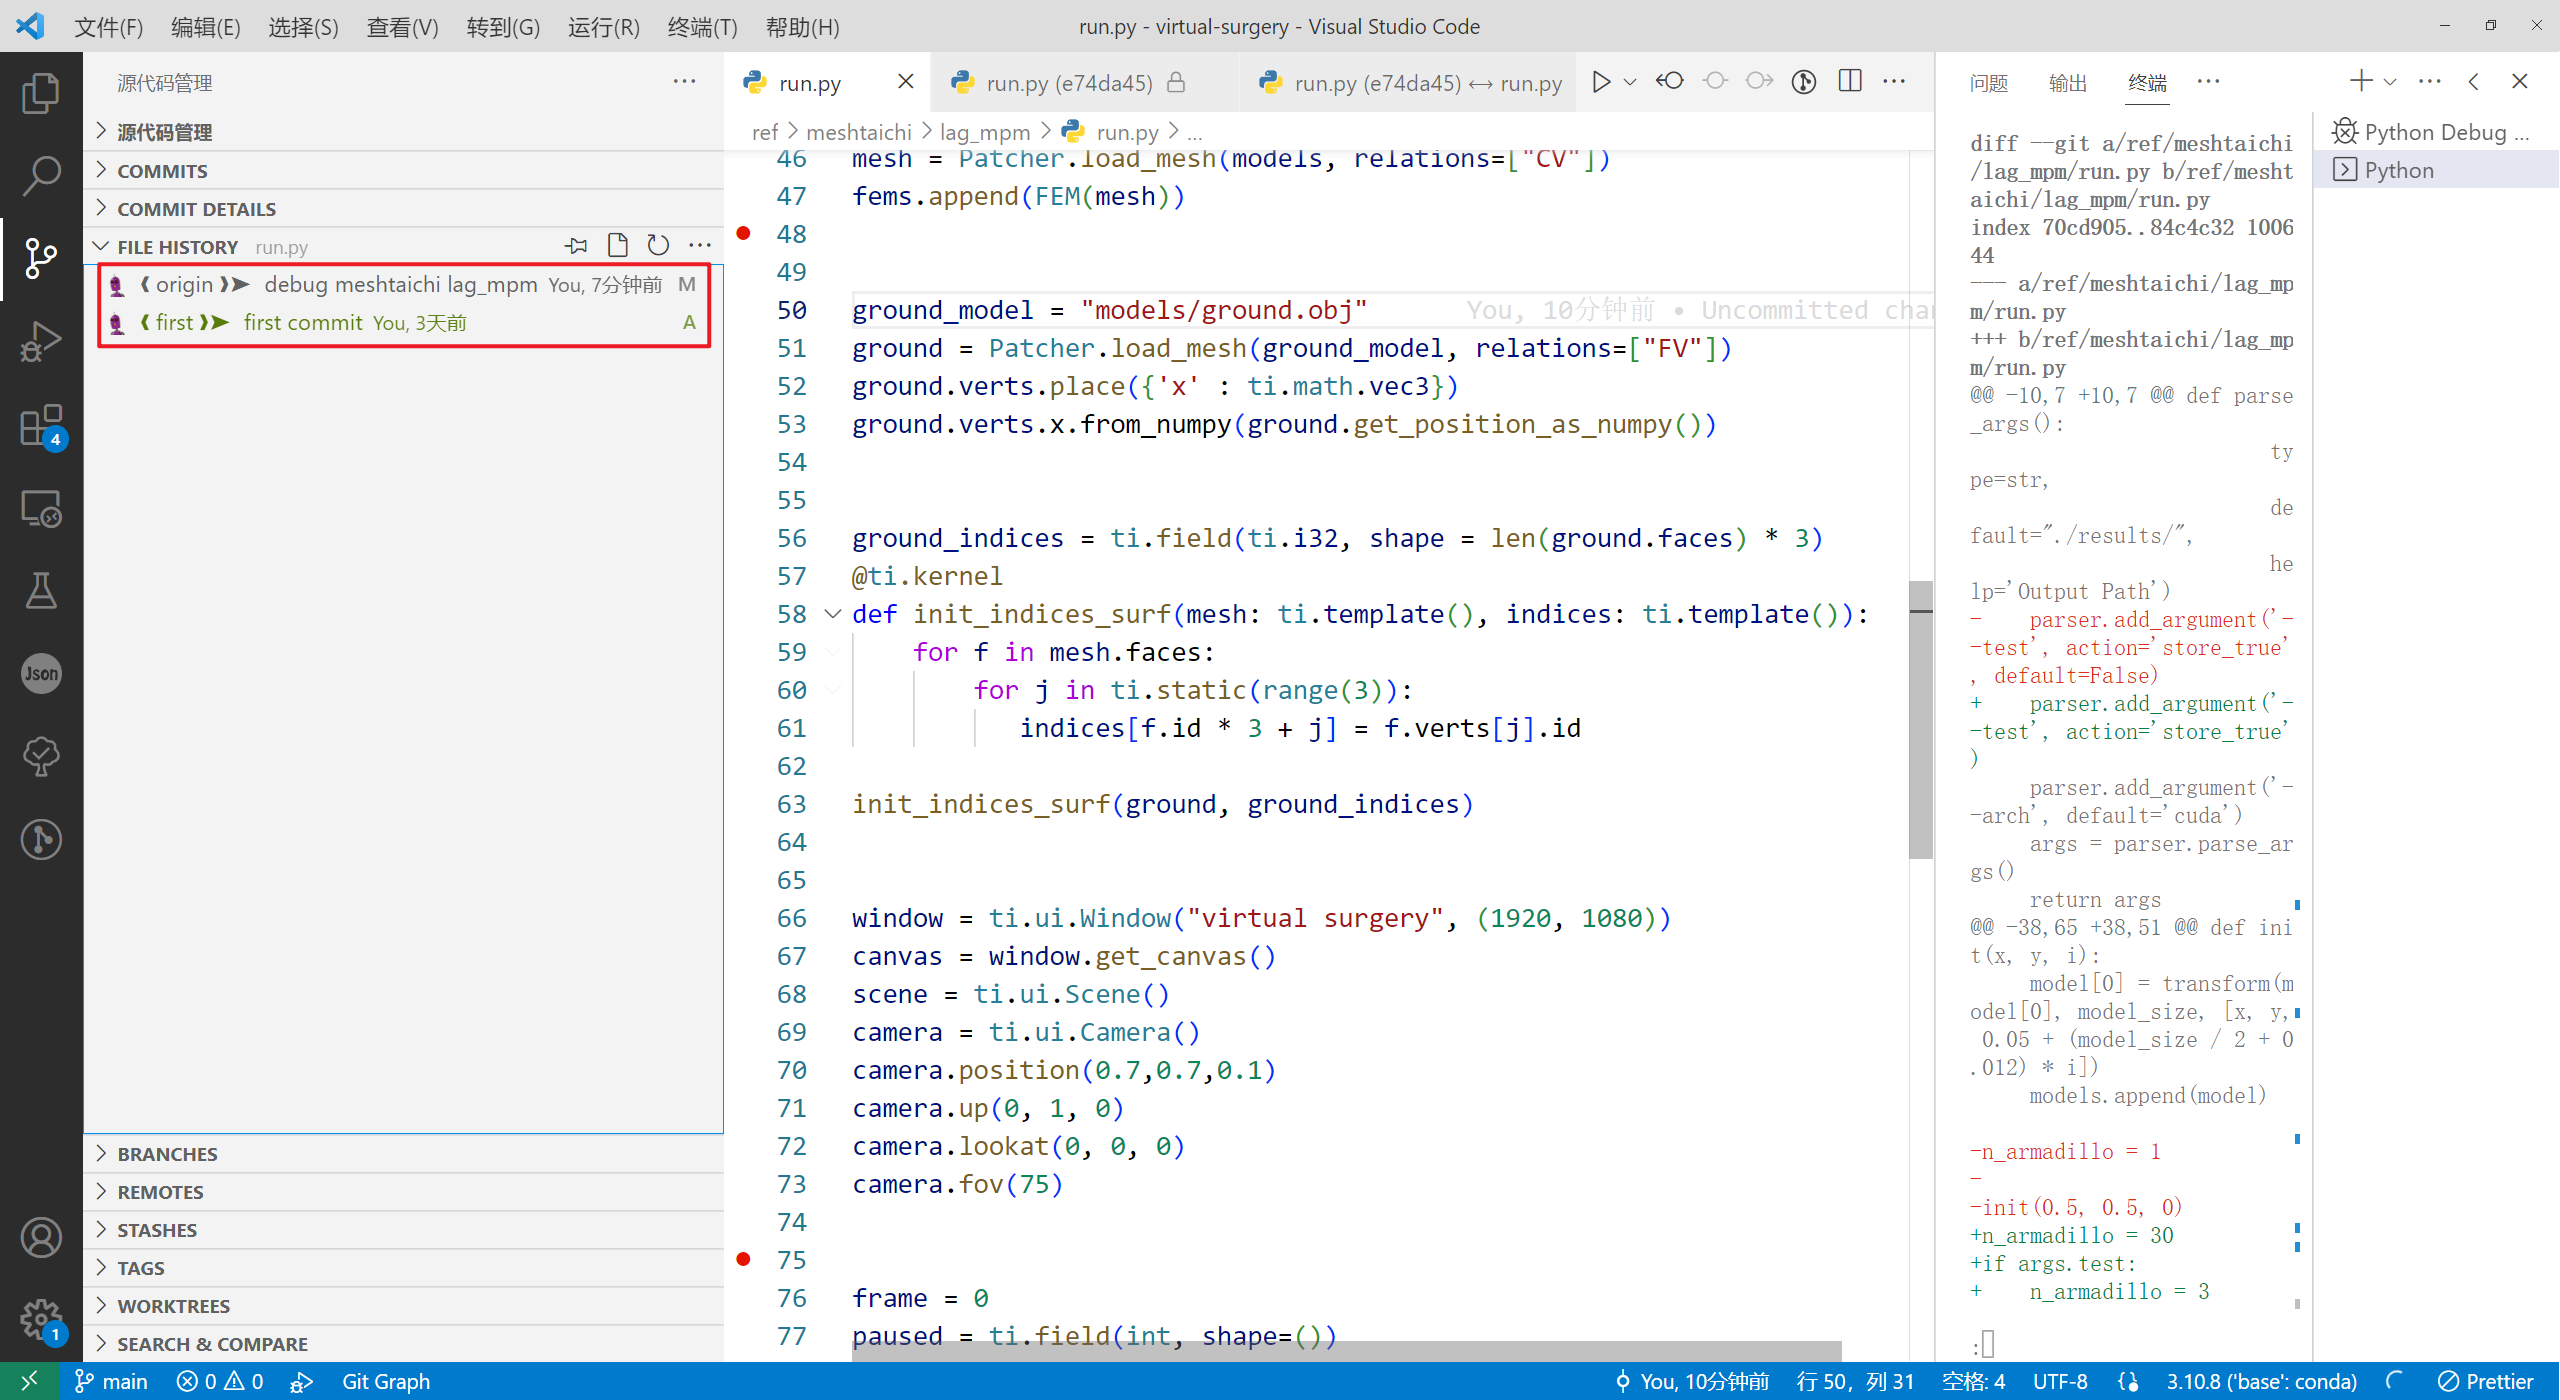Select the 'first commit' history entry

pyautogui.click(x=302, y=323)
